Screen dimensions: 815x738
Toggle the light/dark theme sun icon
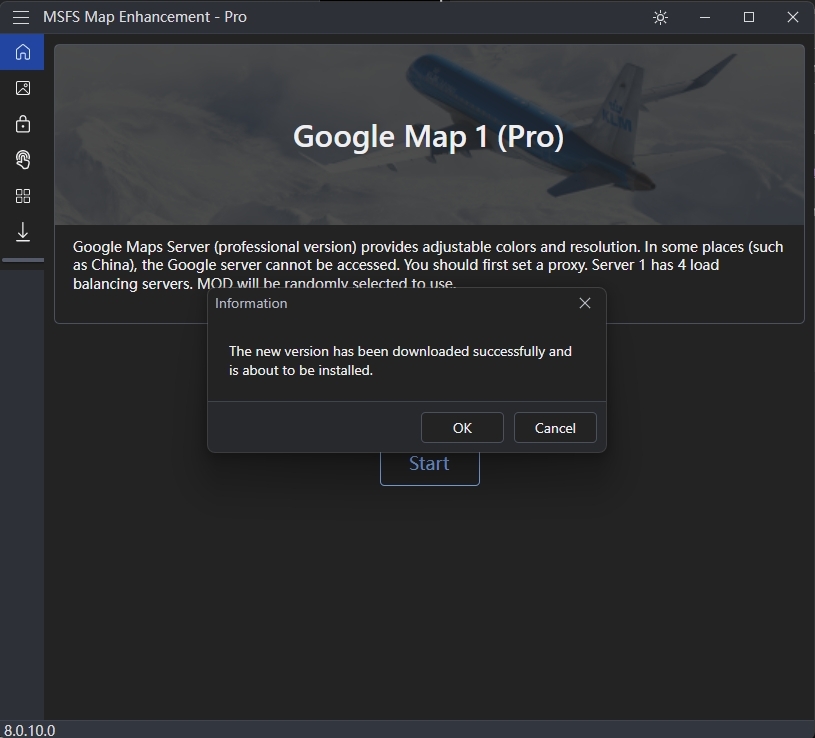[660, 17]
